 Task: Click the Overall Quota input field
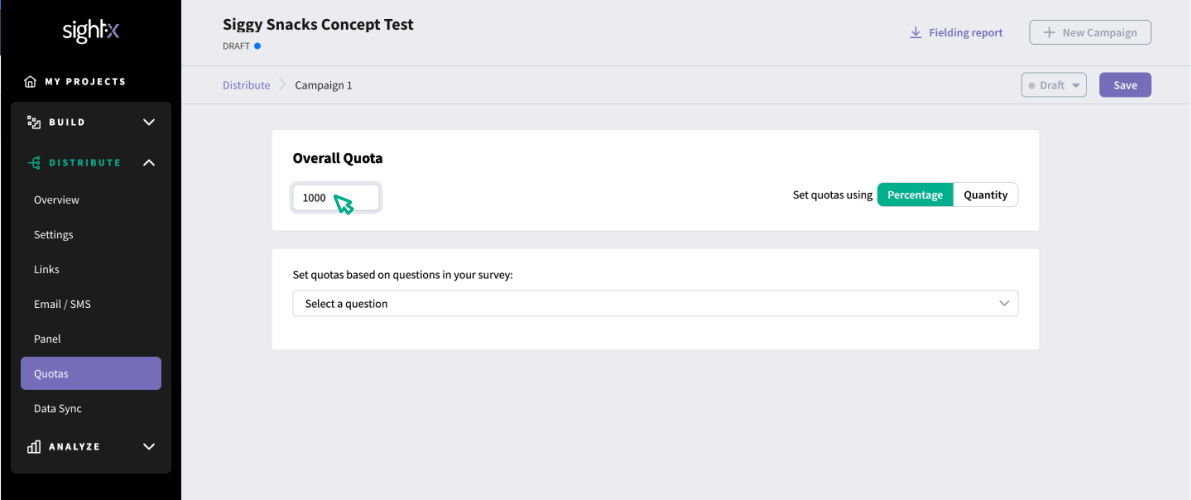(336, 198)
